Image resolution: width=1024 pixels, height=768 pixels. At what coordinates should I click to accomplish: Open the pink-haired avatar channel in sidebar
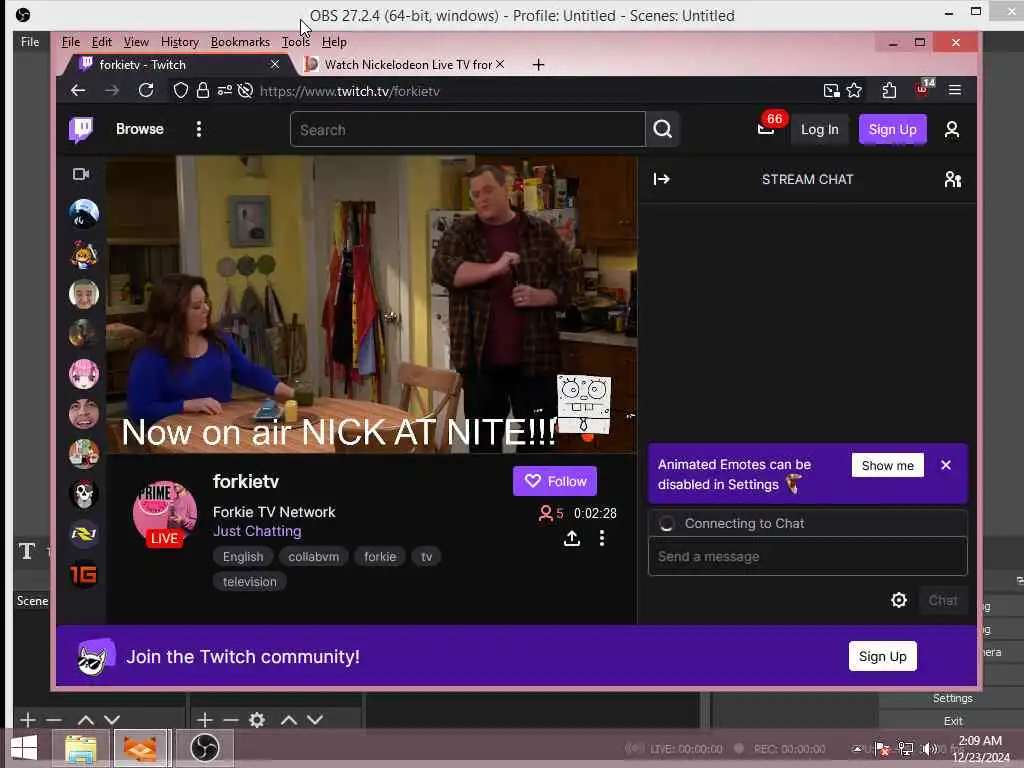(84, 374)
